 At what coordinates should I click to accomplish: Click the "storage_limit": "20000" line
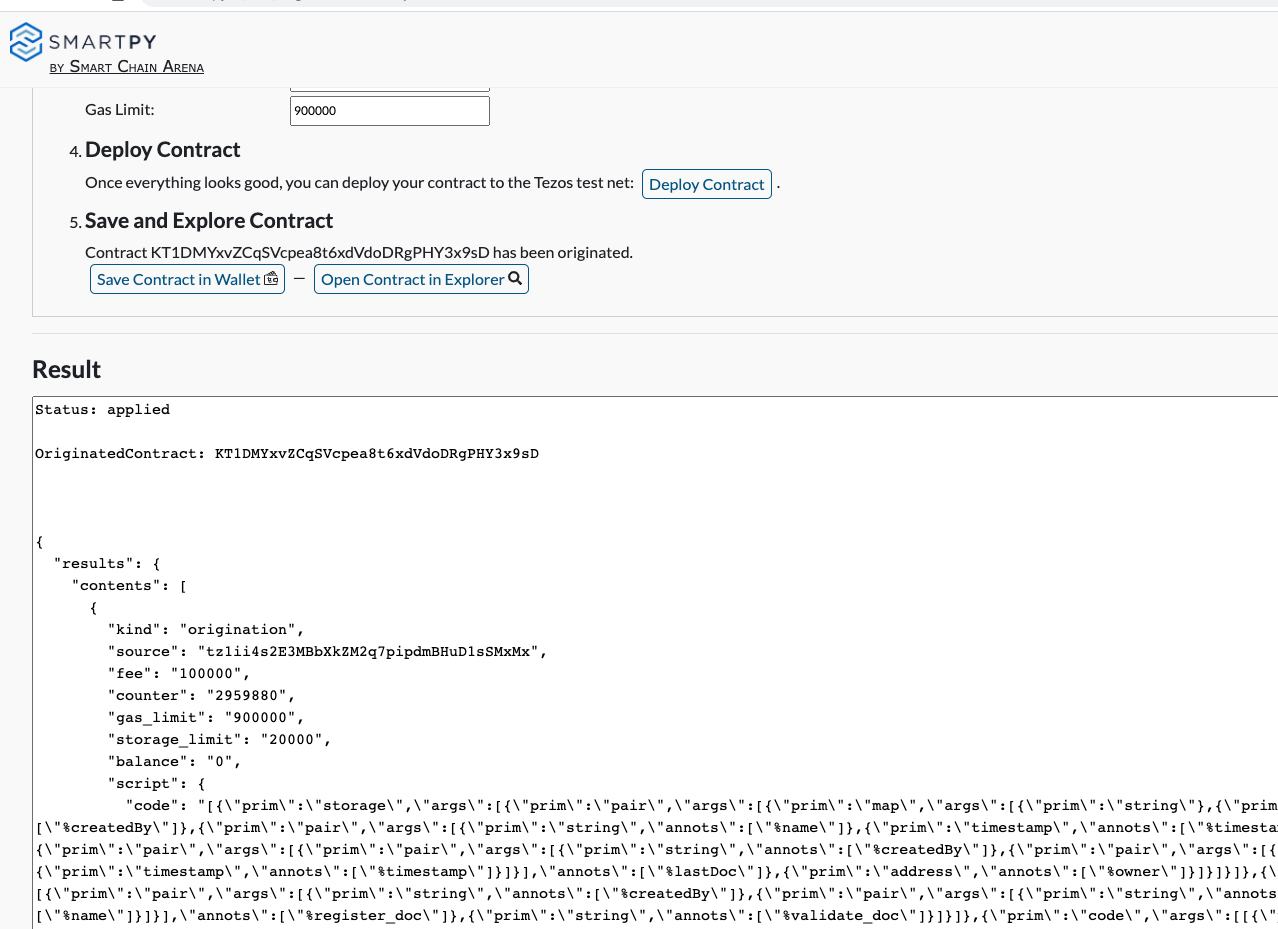pos(219,740)
